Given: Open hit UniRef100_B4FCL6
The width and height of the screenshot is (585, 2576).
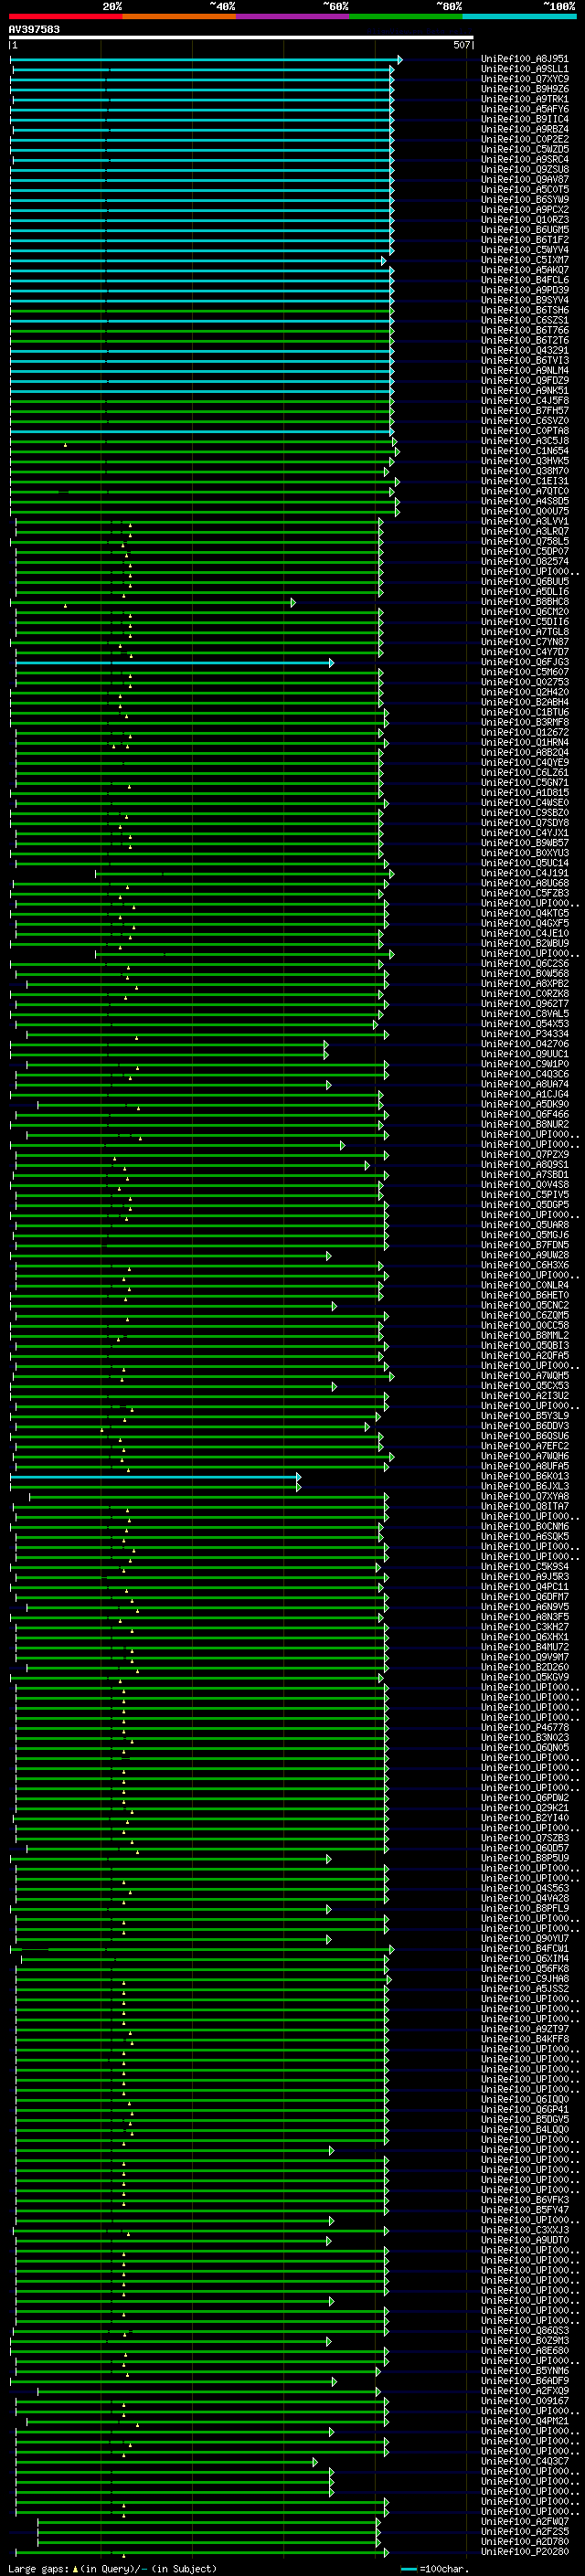Looking at the screenshot, I should coord(525,280).
